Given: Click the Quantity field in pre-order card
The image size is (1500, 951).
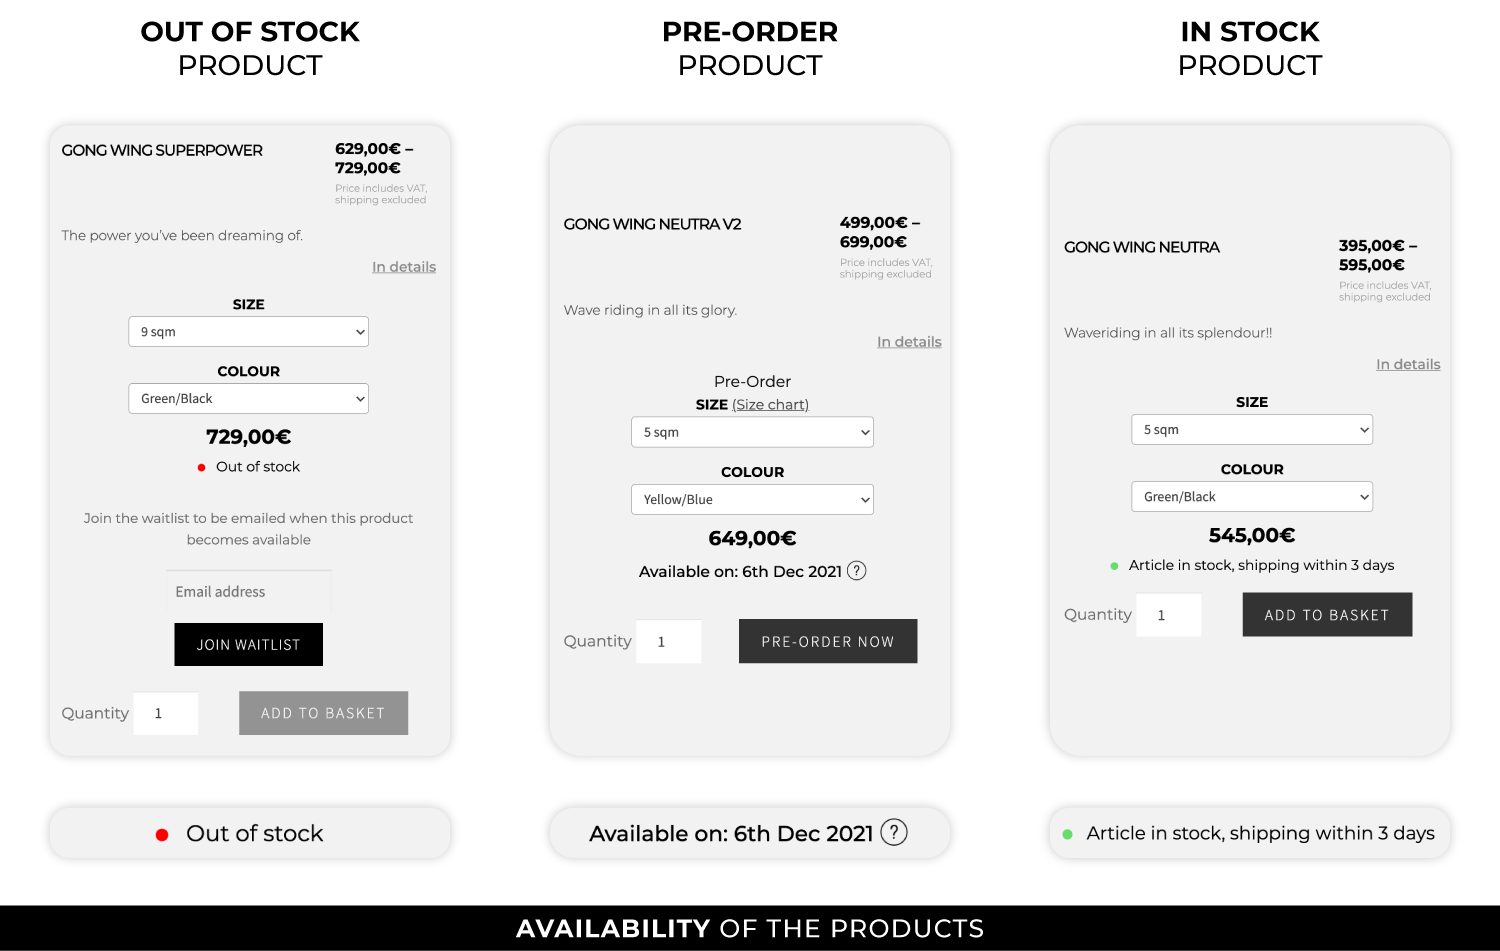Looking at the screenshot, I should (669, 642).
